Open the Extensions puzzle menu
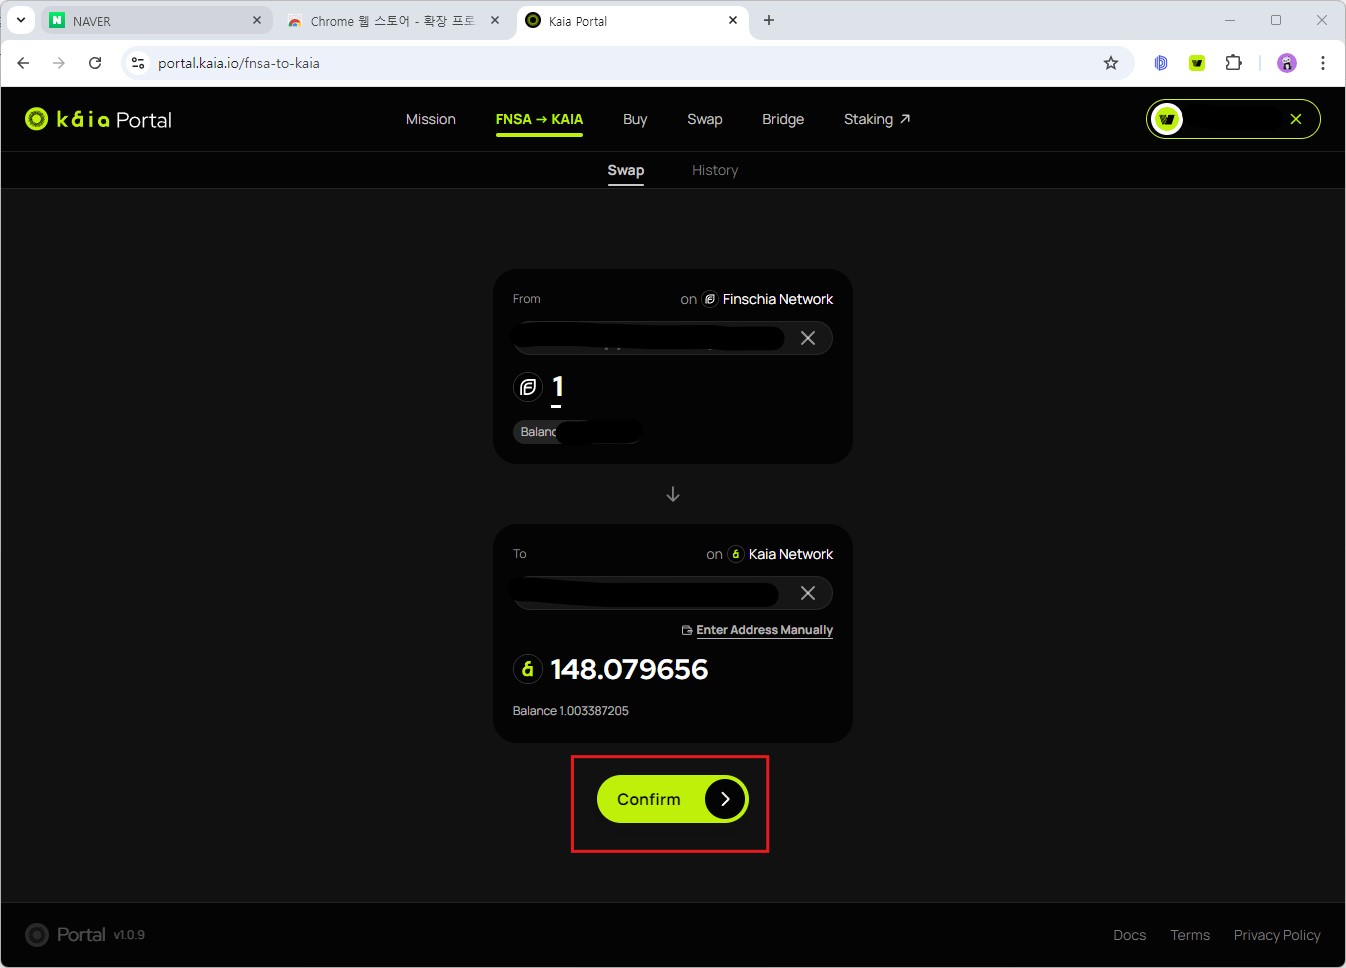This screenshot has width=1346, height=968. tap(1234, 63)
